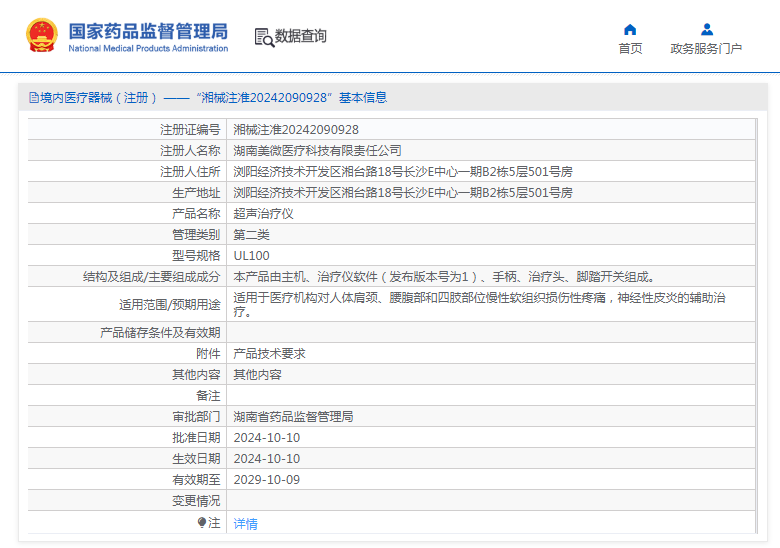
Task: Click the registration number 湘械注准20242090928 cell
Action: coord(490,130)
